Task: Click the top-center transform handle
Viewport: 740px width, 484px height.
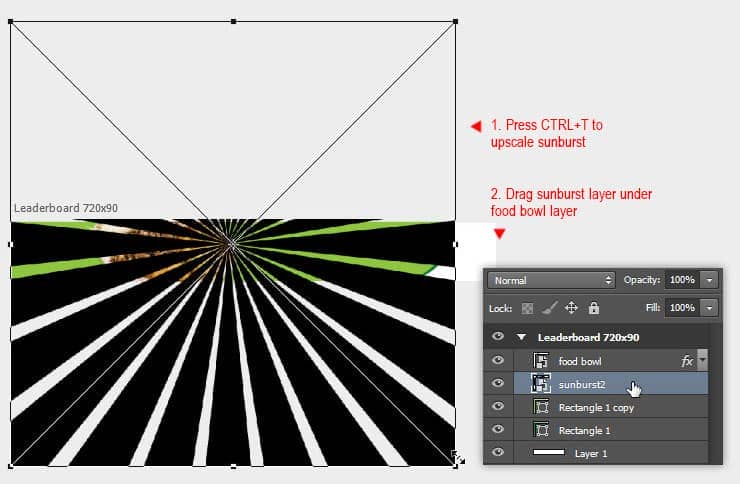Action: coord(233,21)
